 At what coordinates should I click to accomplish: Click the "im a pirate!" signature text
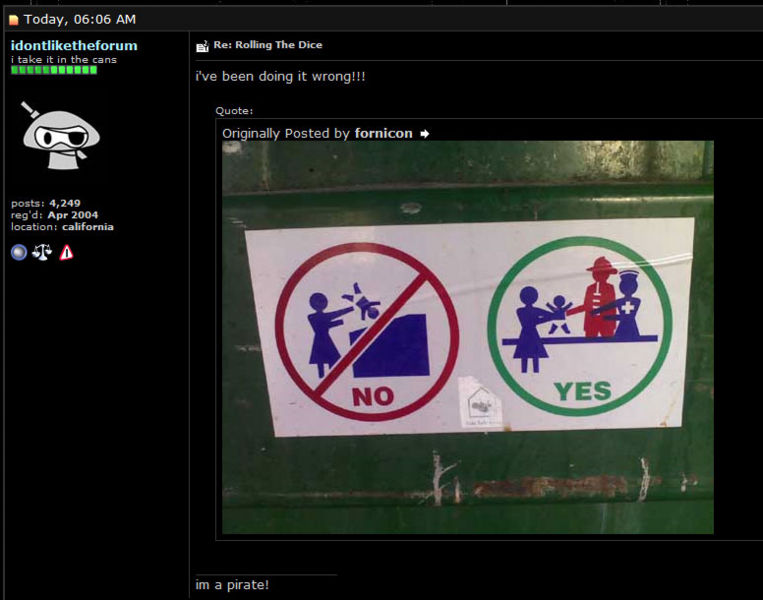point(232,584)
